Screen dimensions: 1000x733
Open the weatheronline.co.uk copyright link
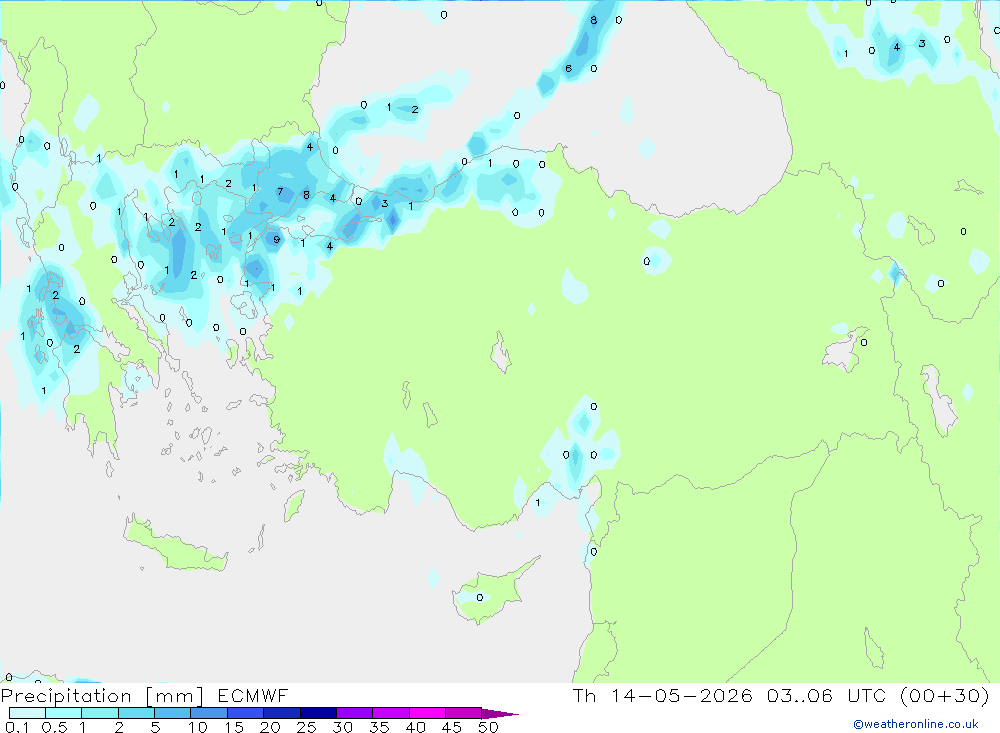pos(916,724)
